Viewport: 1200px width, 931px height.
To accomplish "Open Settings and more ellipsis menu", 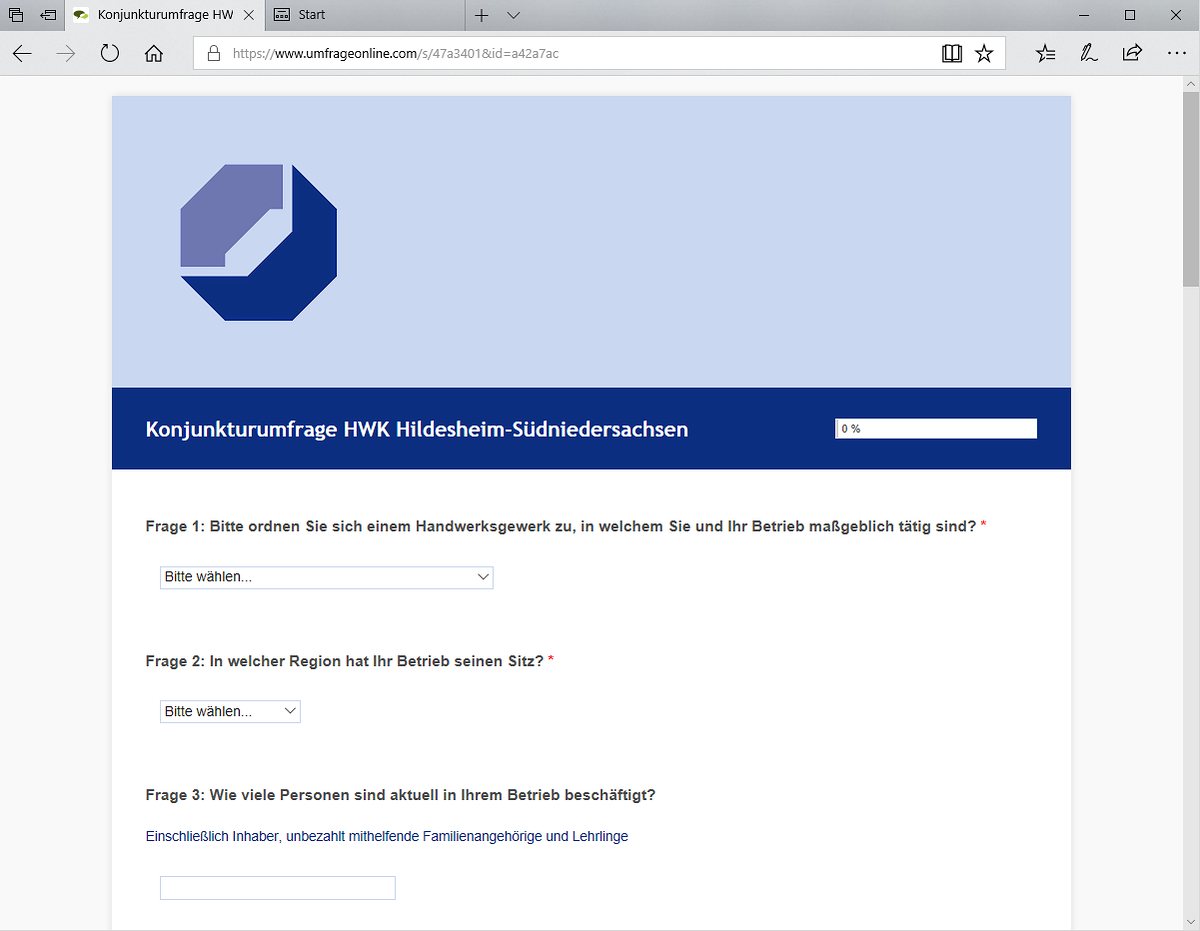I will (x=1176, y=54).
